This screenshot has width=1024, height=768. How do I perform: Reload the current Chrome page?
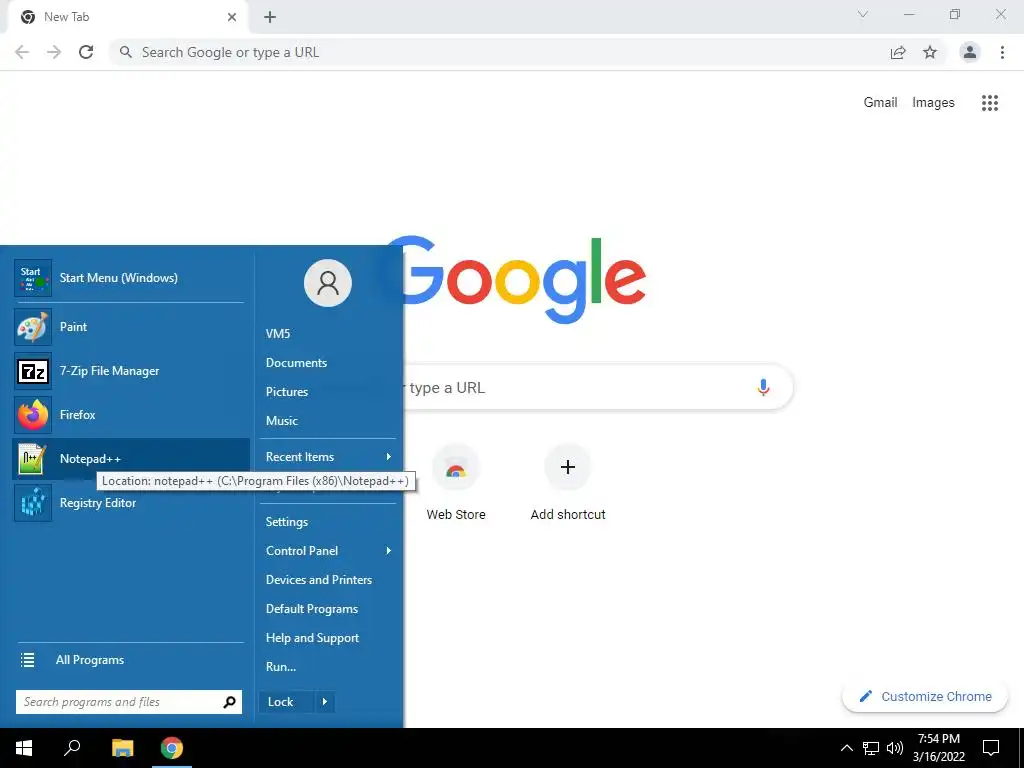point(86,52)
